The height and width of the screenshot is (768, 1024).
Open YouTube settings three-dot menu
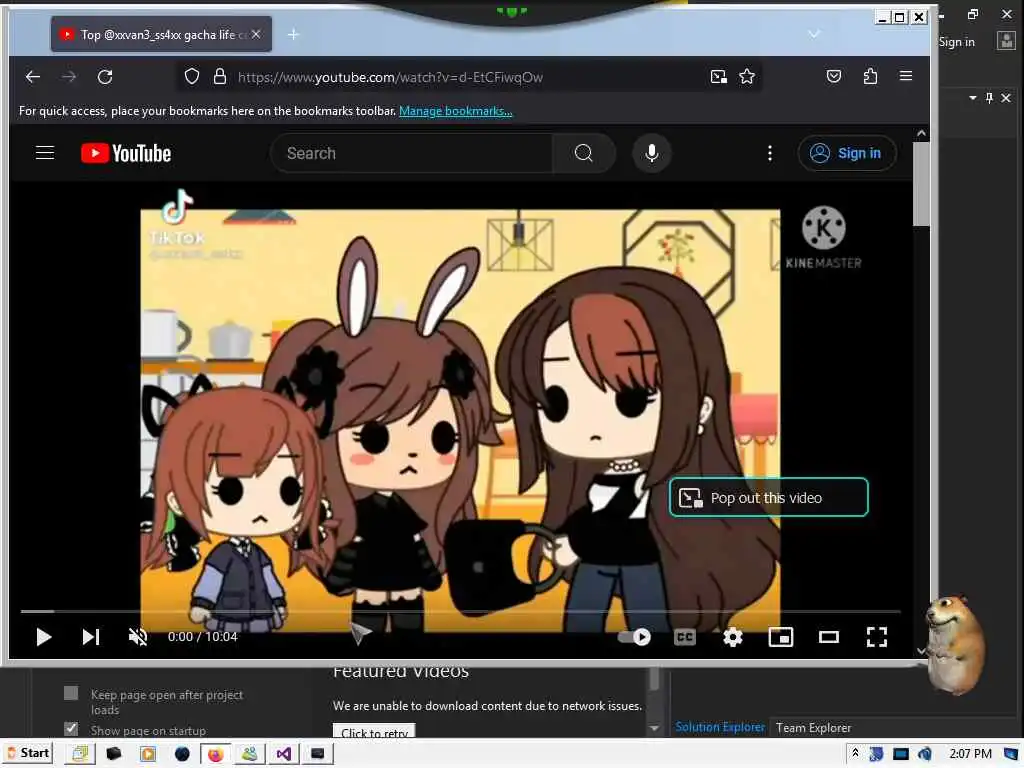click(770, 153)
